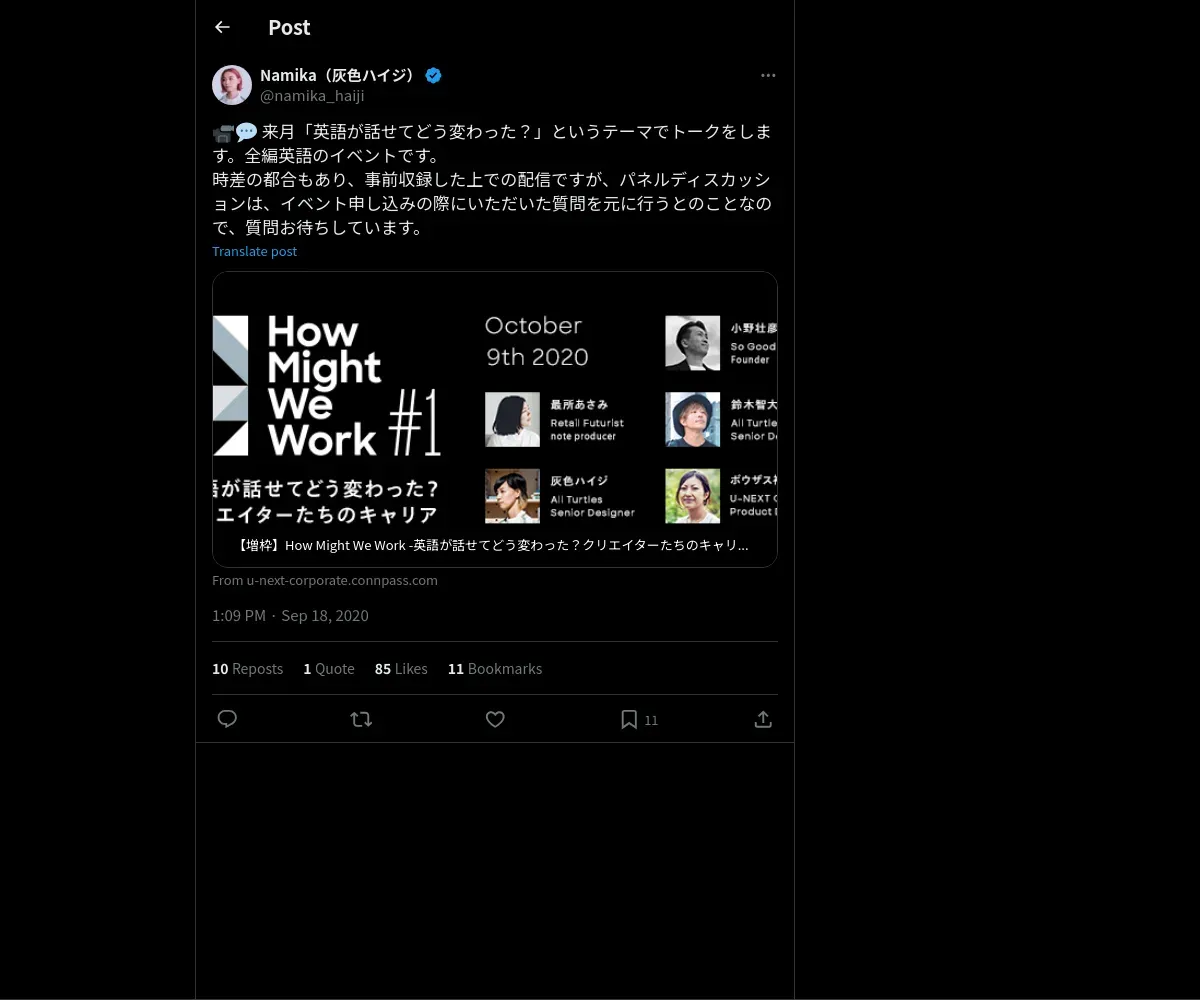This screenshot has width=1200, height=1000.
Task: Click the repost arrows icon
Action: (x=361, y=719)
